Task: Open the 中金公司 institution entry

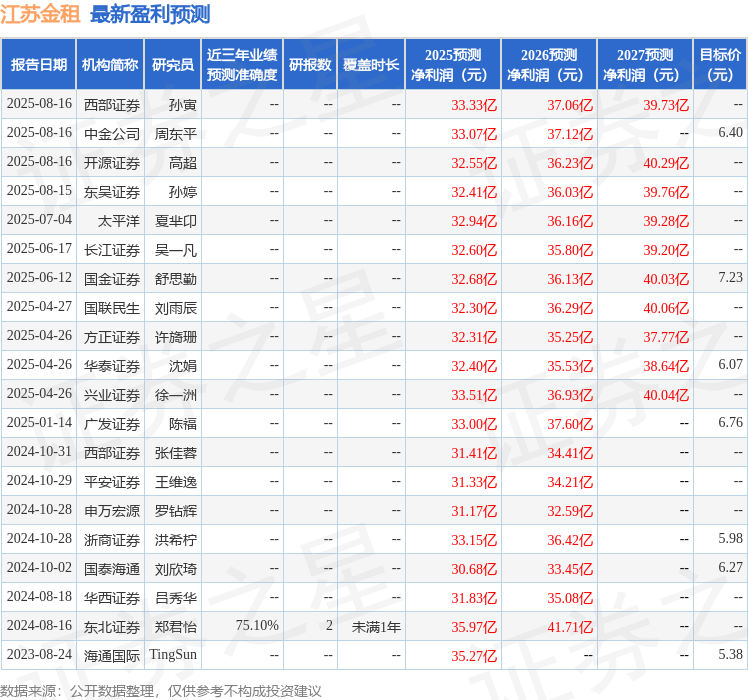Action: (112, 133)
